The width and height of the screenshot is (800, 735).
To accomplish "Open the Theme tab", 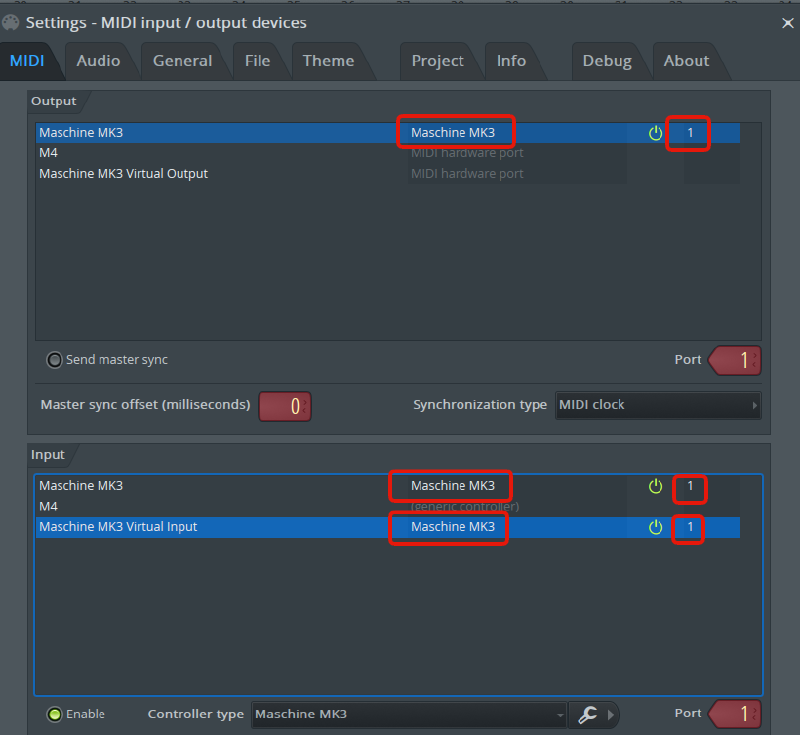I will point(329,61).
